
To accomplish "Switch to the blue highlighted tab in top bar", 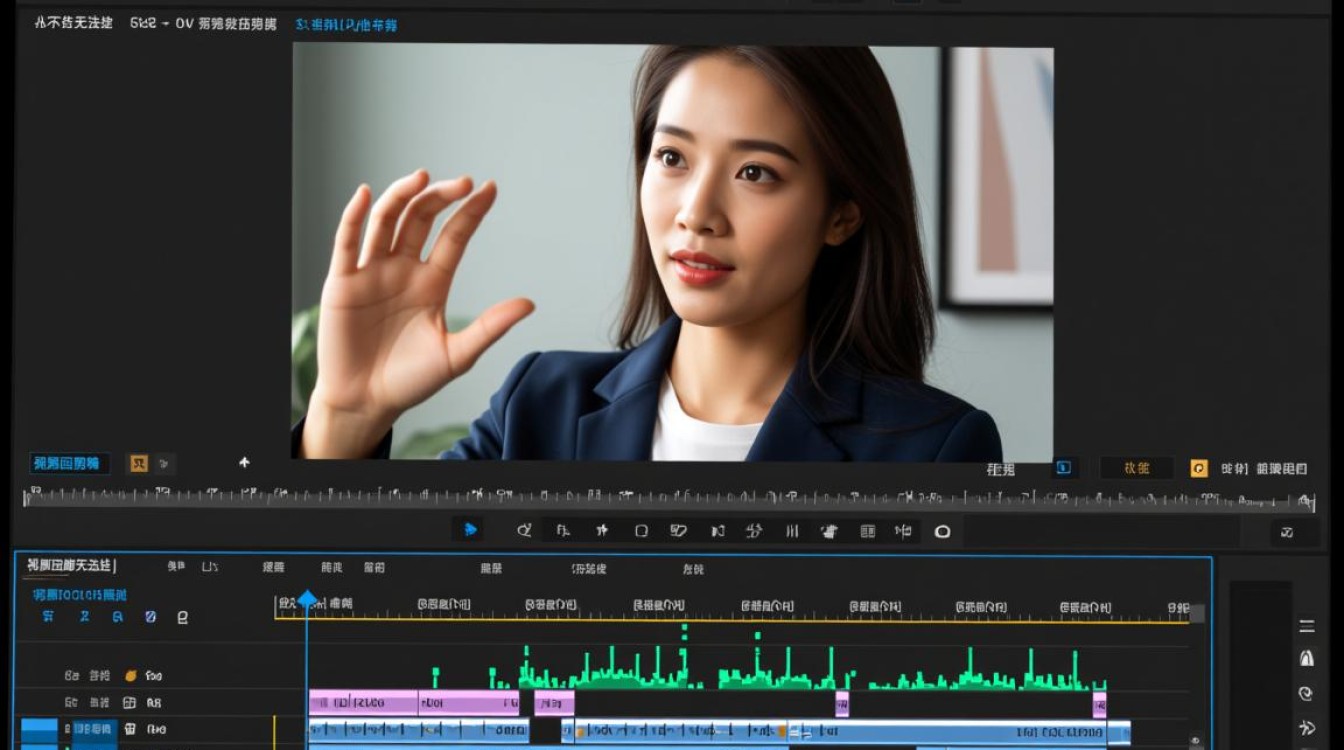I will click(x=346, y=24).
